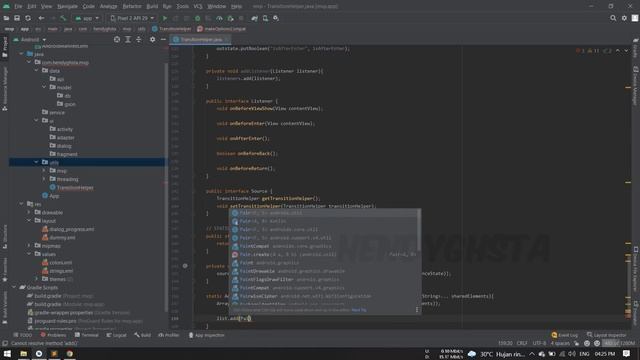Screen dimensions: 640x360
Task: Click the Sync Project with Gradle Files icon
Action: click(x=254, y=18)
